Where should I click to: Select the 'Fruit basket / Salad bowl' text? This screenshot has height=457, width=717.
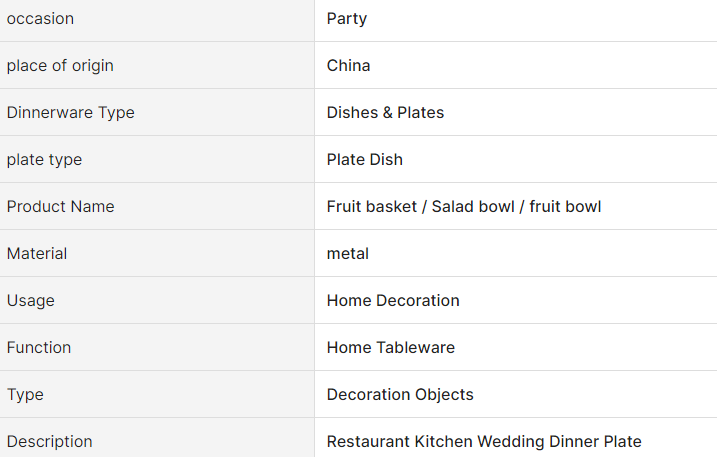(x=419, y=207)
